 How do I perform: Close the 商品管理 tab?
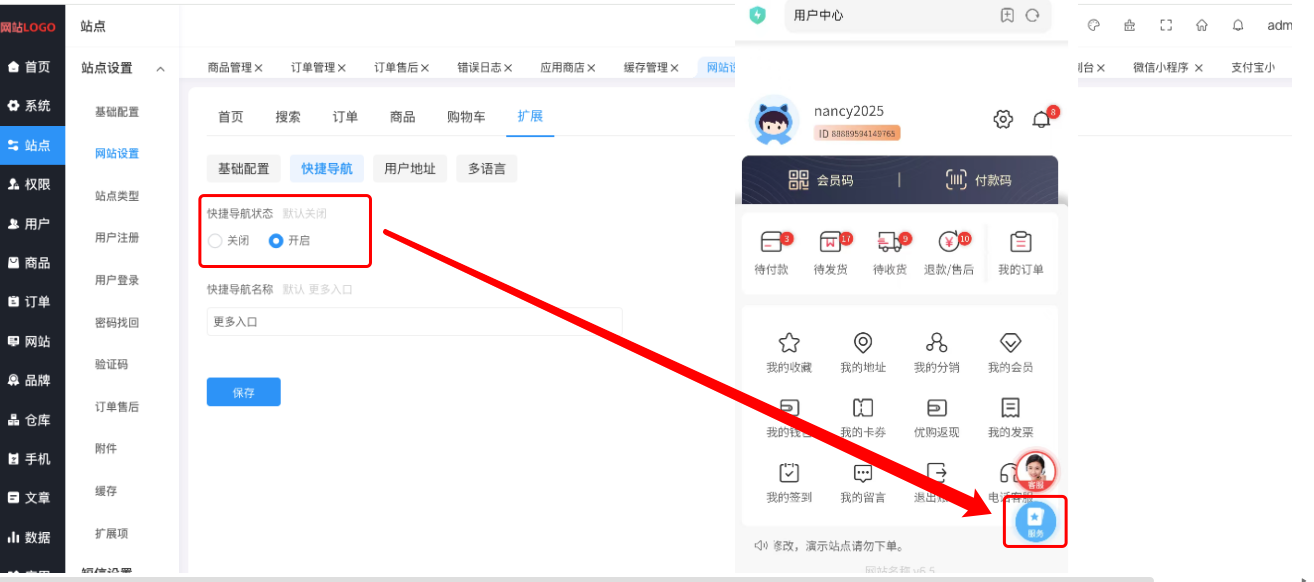tap(258, 68)
